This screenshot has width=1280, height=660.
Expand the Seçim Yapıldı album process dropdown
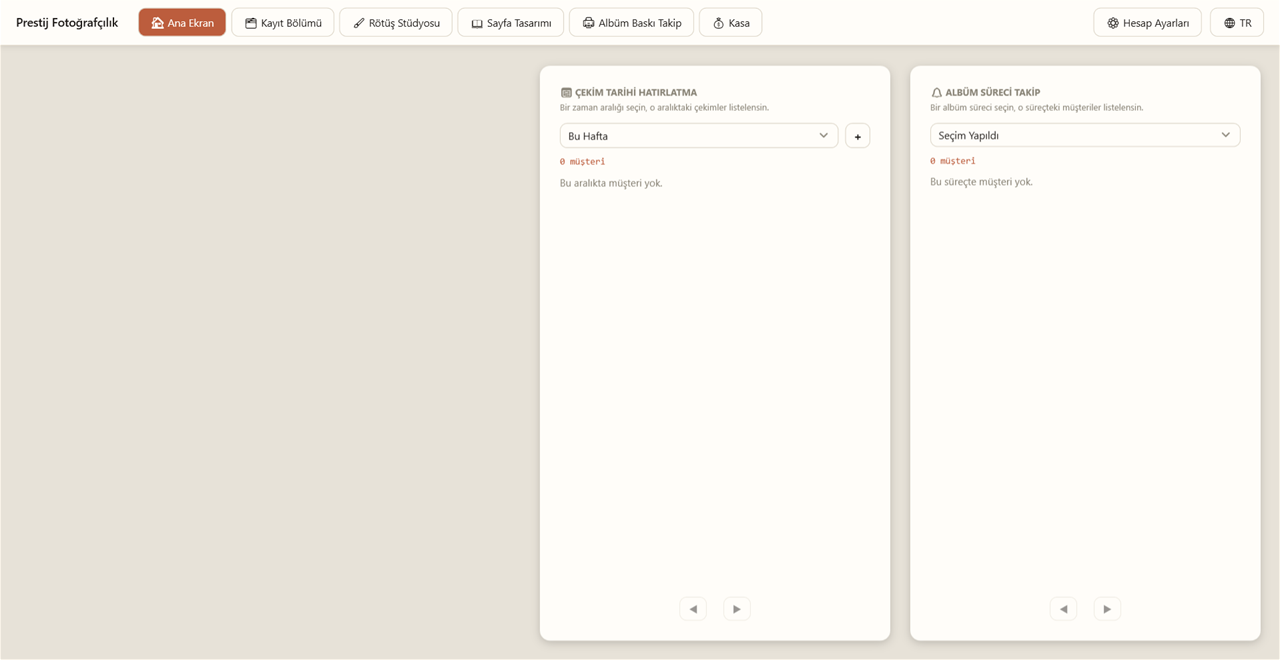pyautogui.click(x=1085, y=135)
